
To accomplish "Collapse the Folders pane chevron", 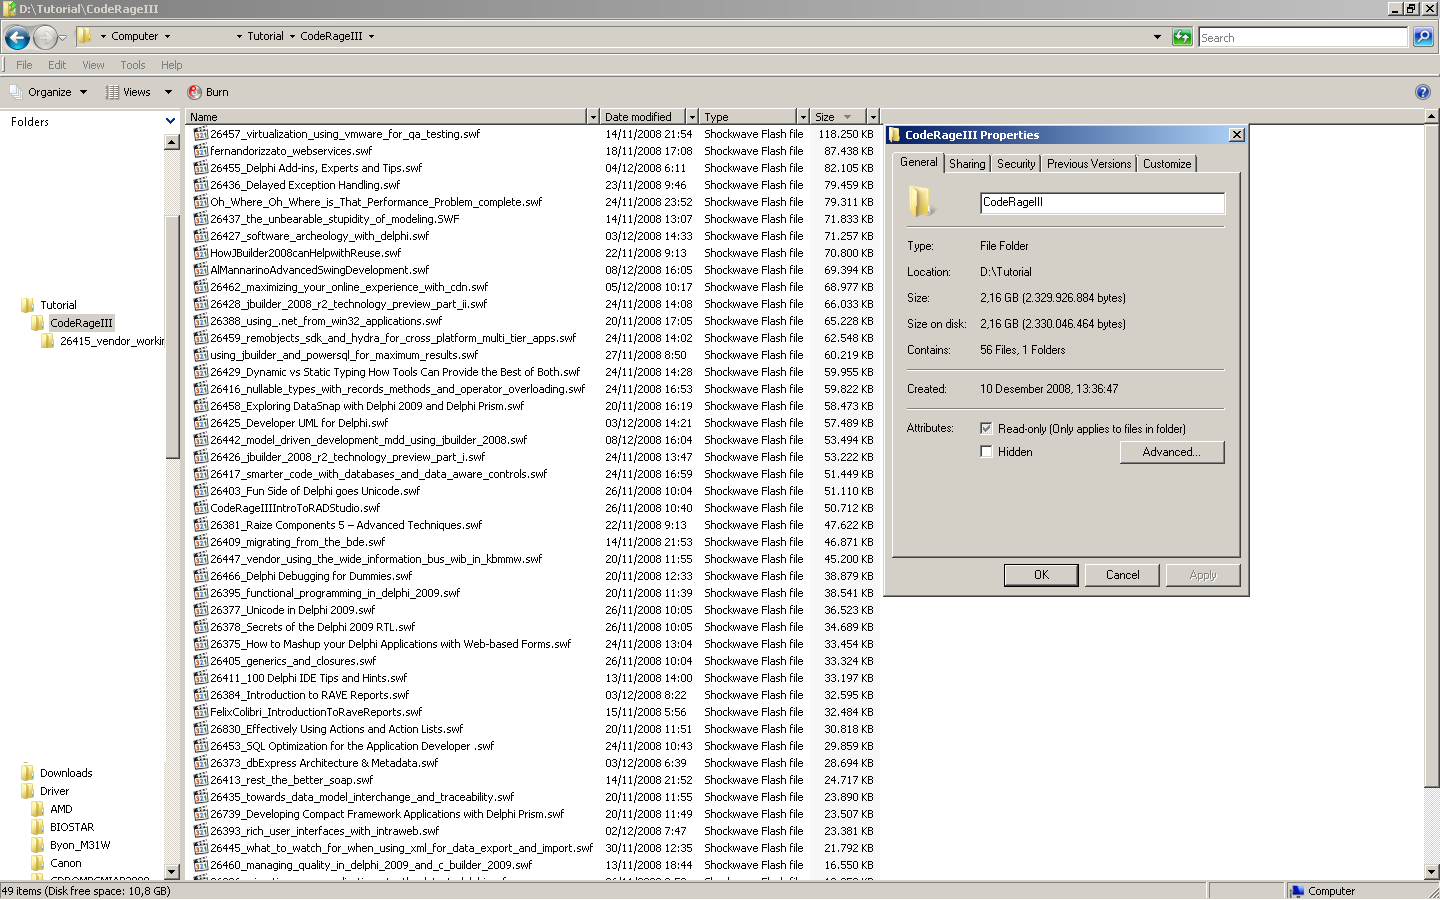I will click(x=170, y=121).
